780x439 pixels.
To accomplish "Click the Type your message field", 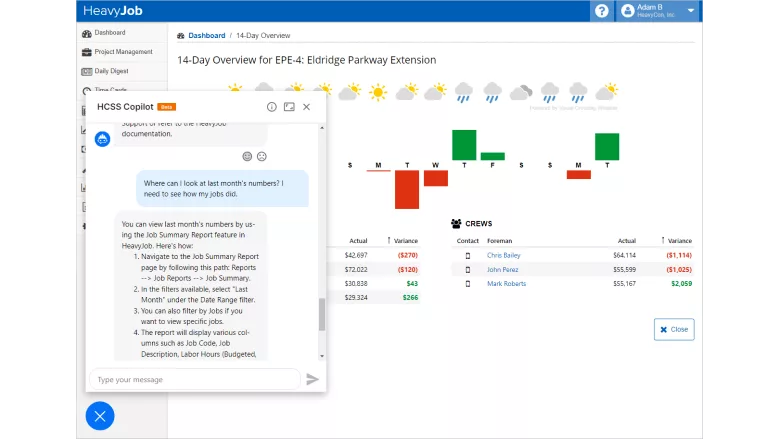I will (195, 379).
